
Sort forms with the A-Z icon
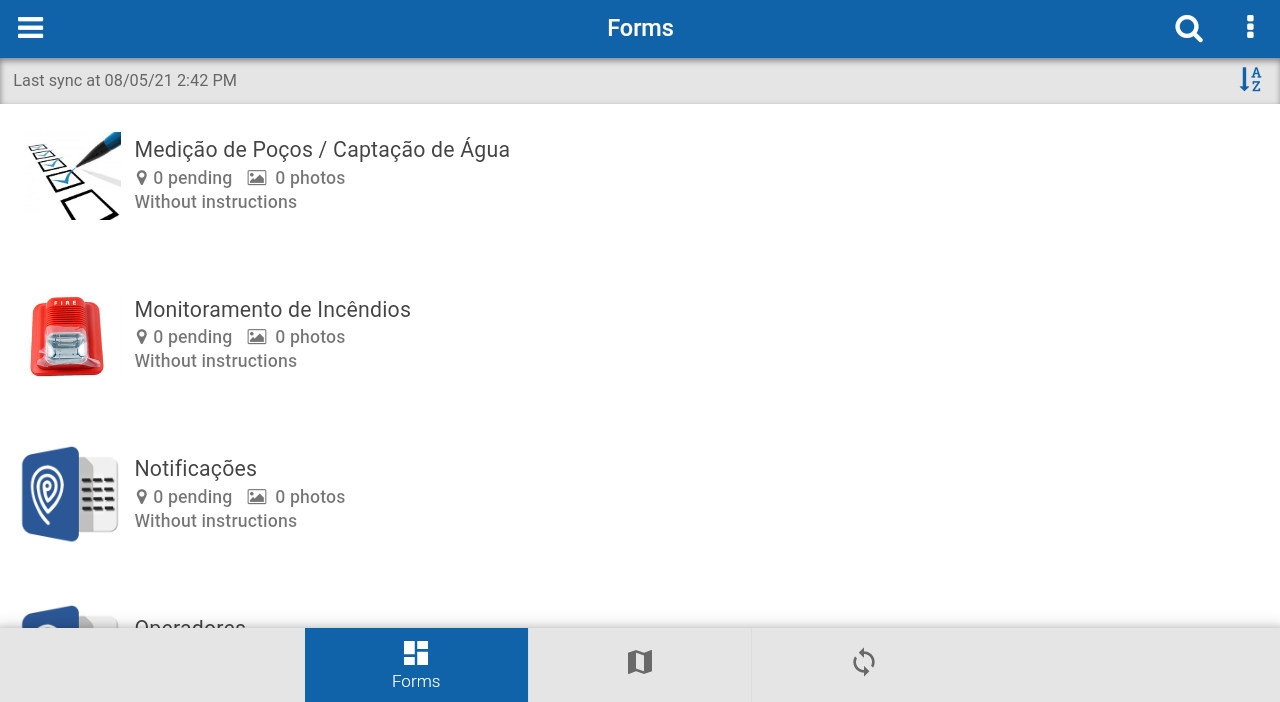click(x=1250, y=80)
